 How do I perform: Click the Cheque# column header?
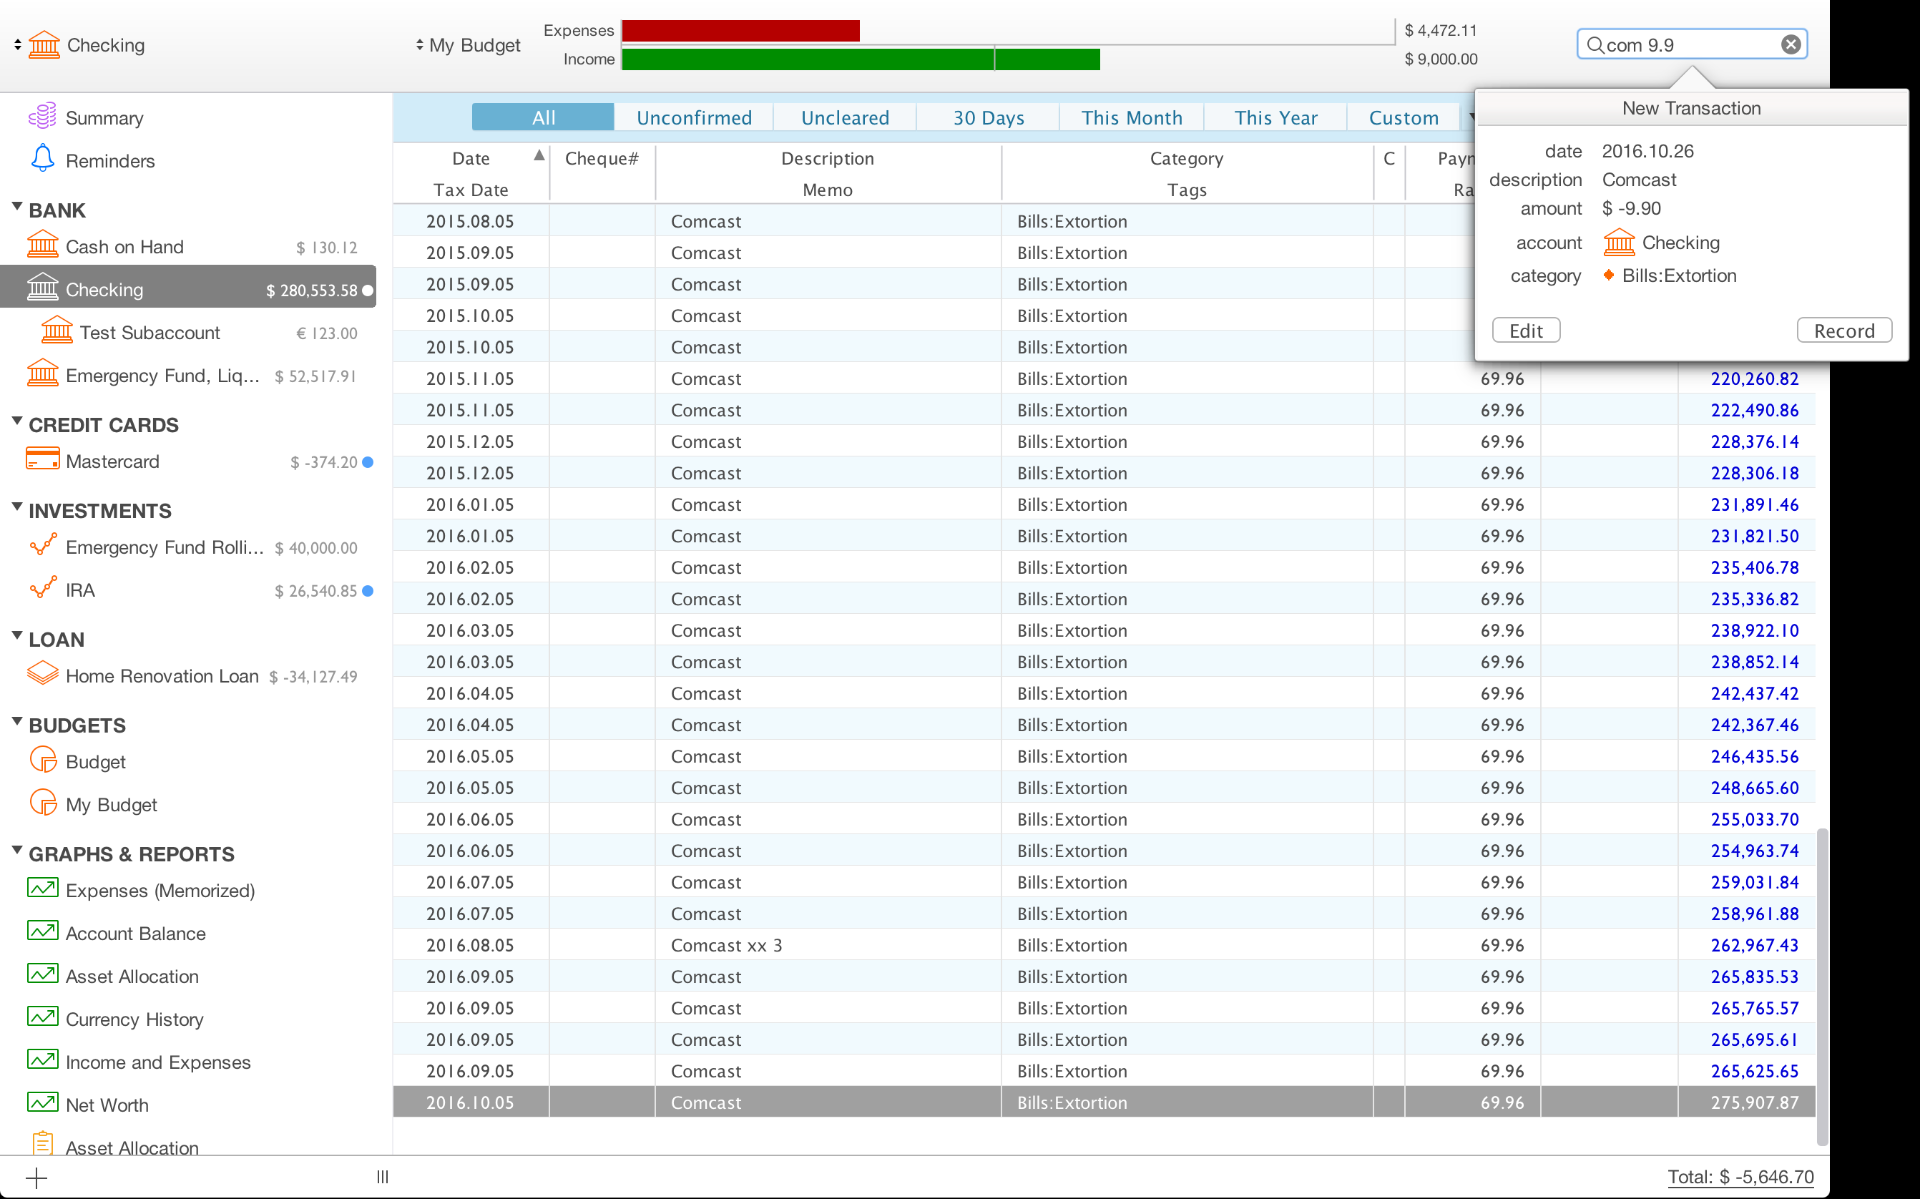tap(602, 159)
